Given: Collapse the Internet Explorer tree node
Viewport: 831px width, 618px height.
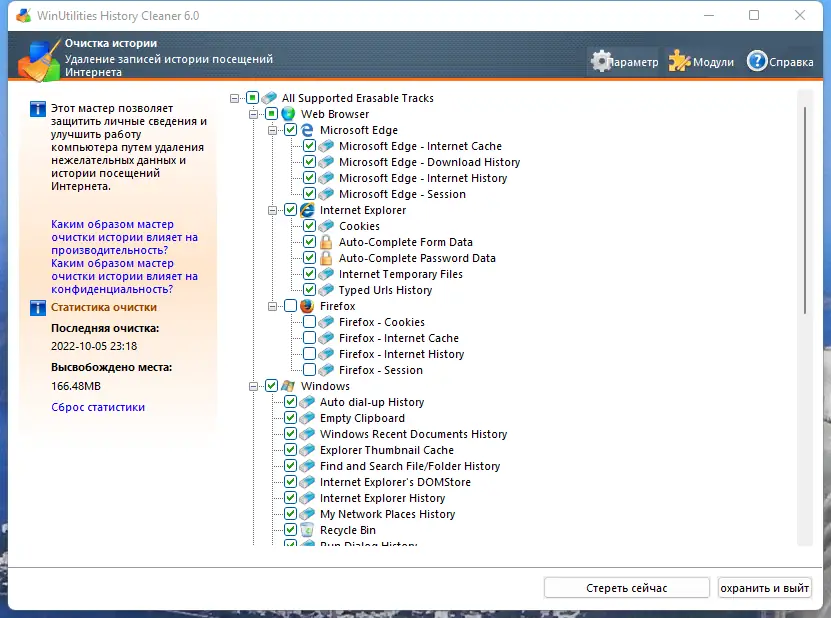Looking at the screenshot, I should [272, 210].
